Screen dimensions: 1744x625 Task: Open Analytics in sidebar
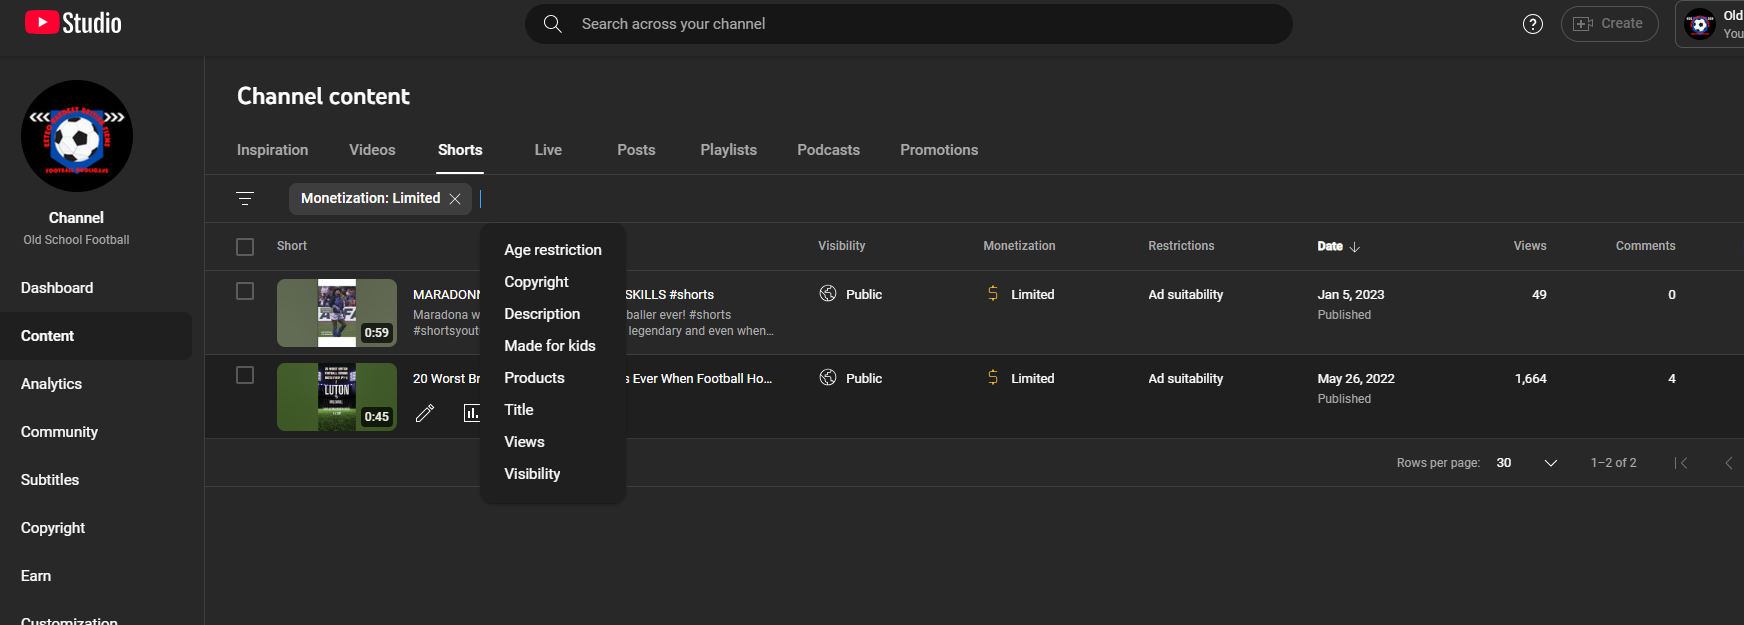[x=96, y=384]
